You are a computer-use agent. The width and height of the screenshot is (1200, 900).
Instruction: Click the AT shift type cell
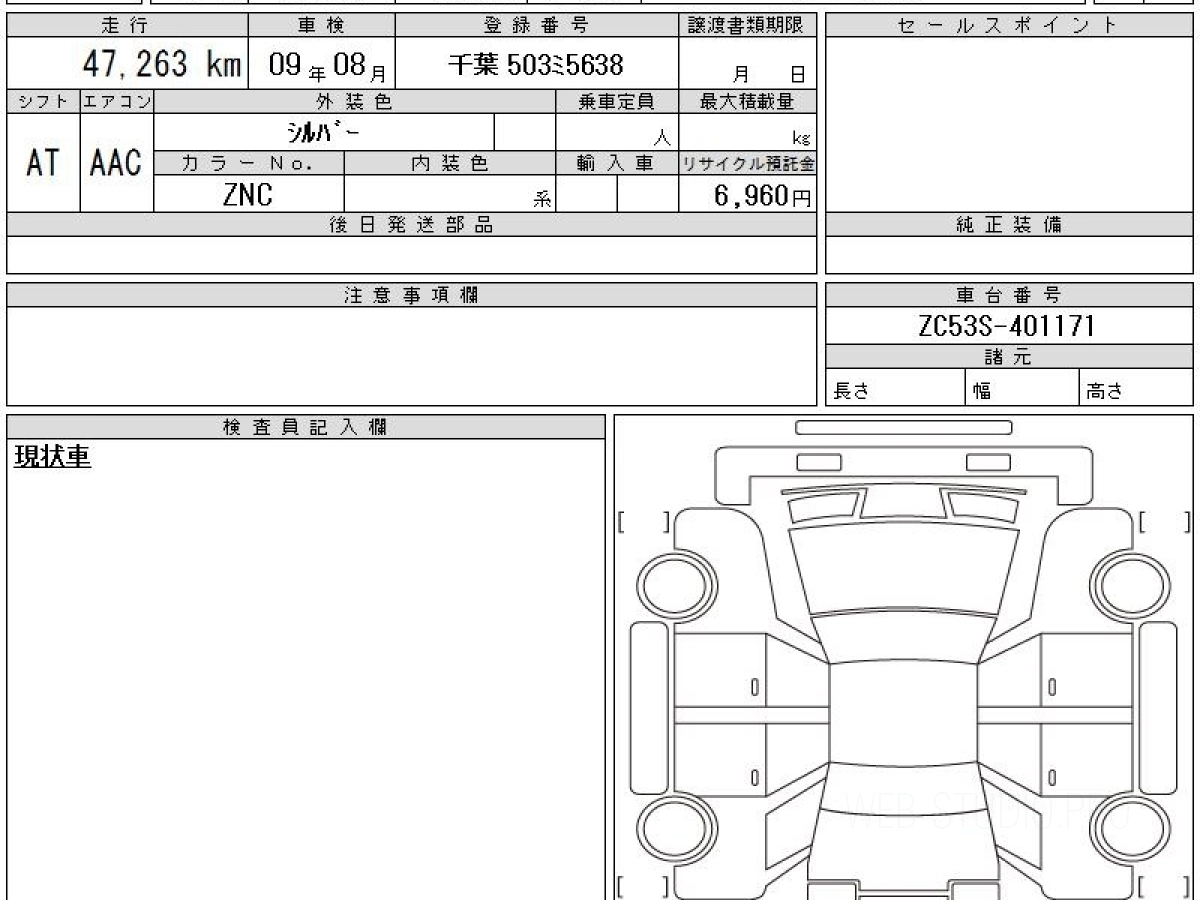coord(43,163)
